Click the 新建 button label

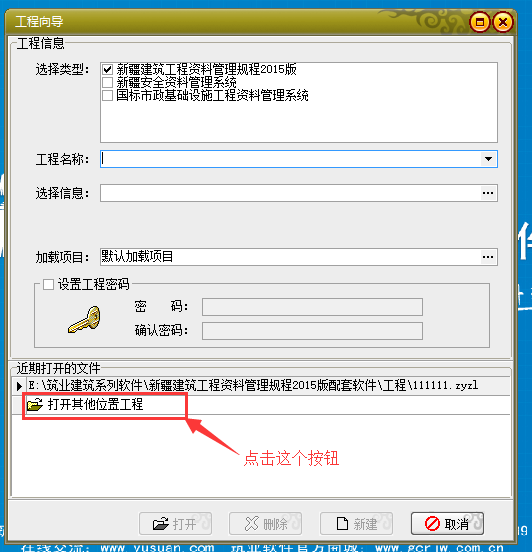[365, 524]
